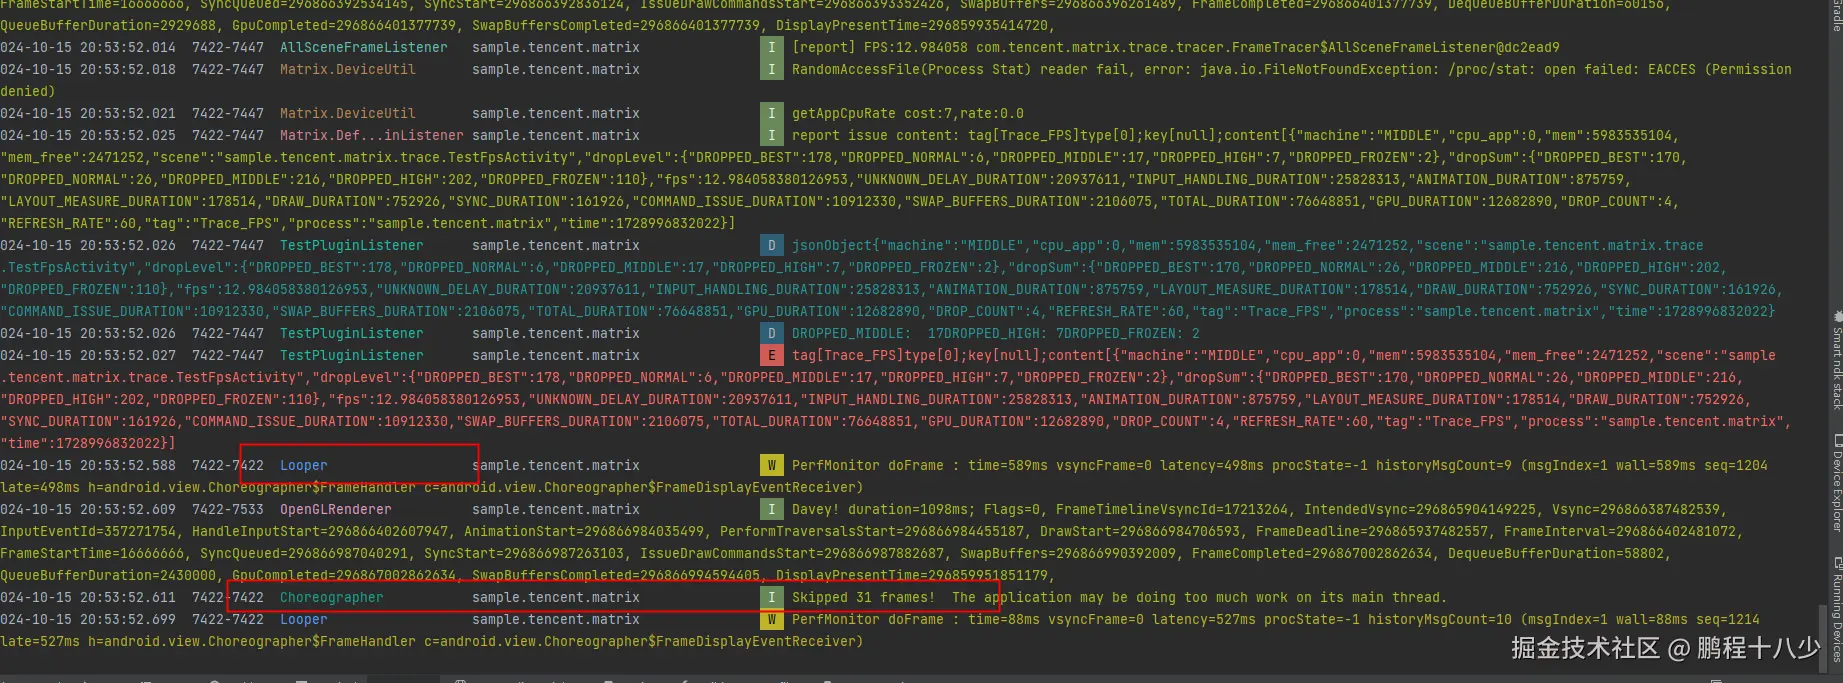
Task: Click the Matrix.Def...inListener log tag
Action: pos(371,135)
